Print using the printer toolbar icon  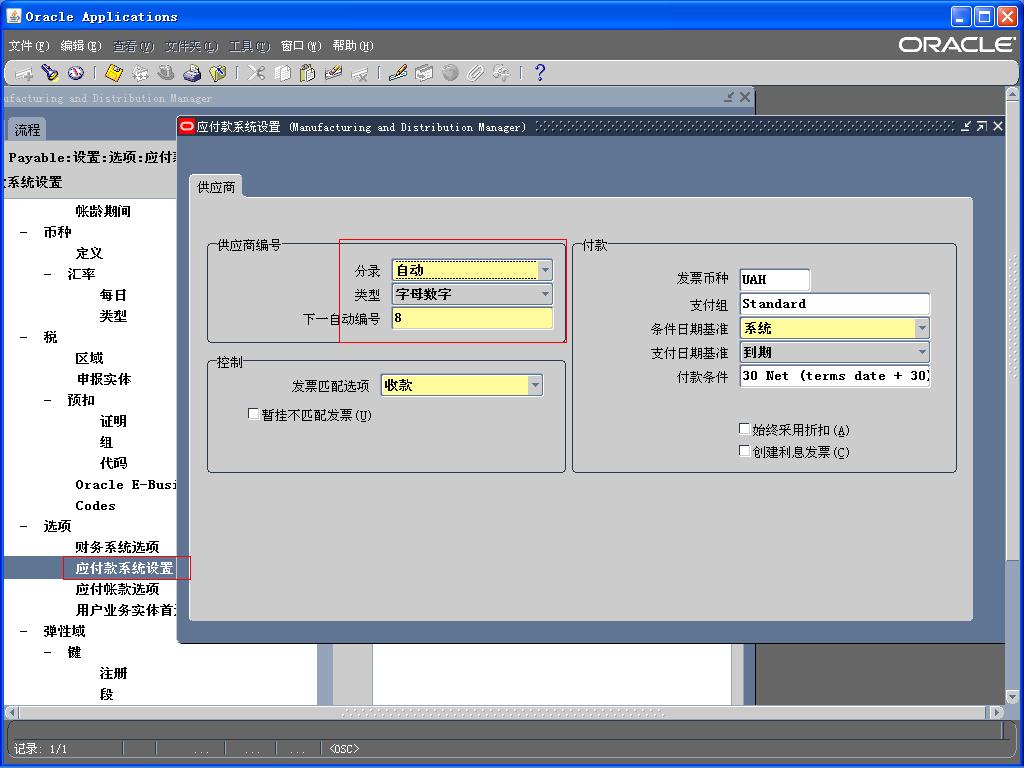[x=192, y=73]
